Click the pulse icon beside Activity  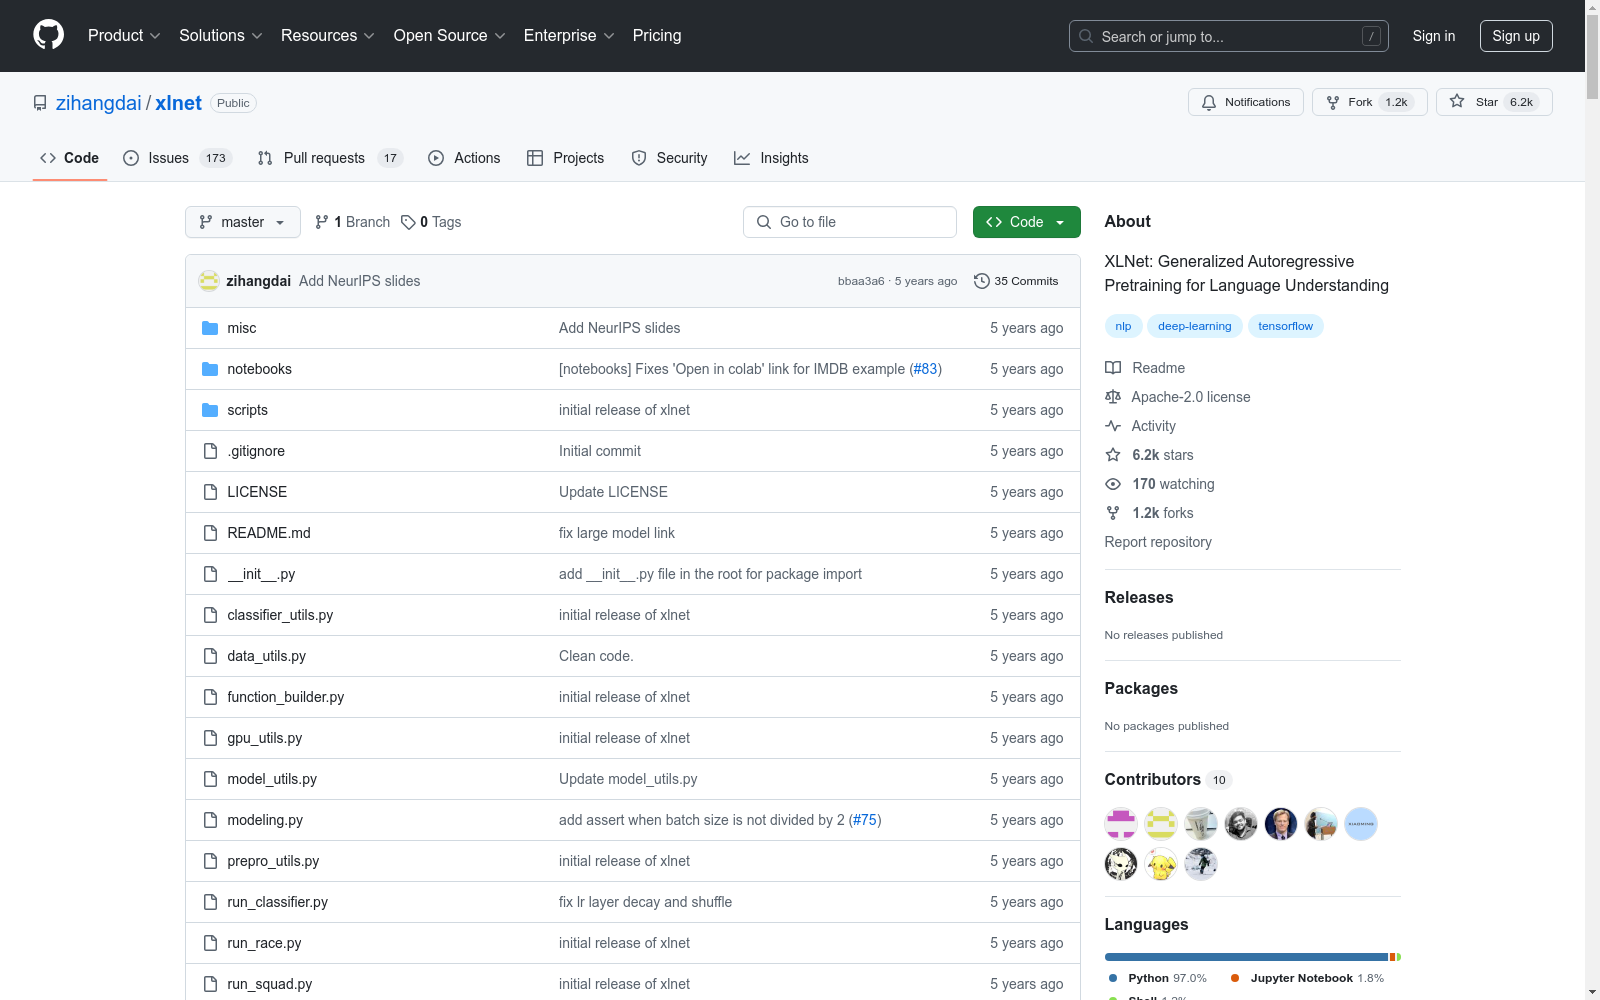(x=1113, y=426)
